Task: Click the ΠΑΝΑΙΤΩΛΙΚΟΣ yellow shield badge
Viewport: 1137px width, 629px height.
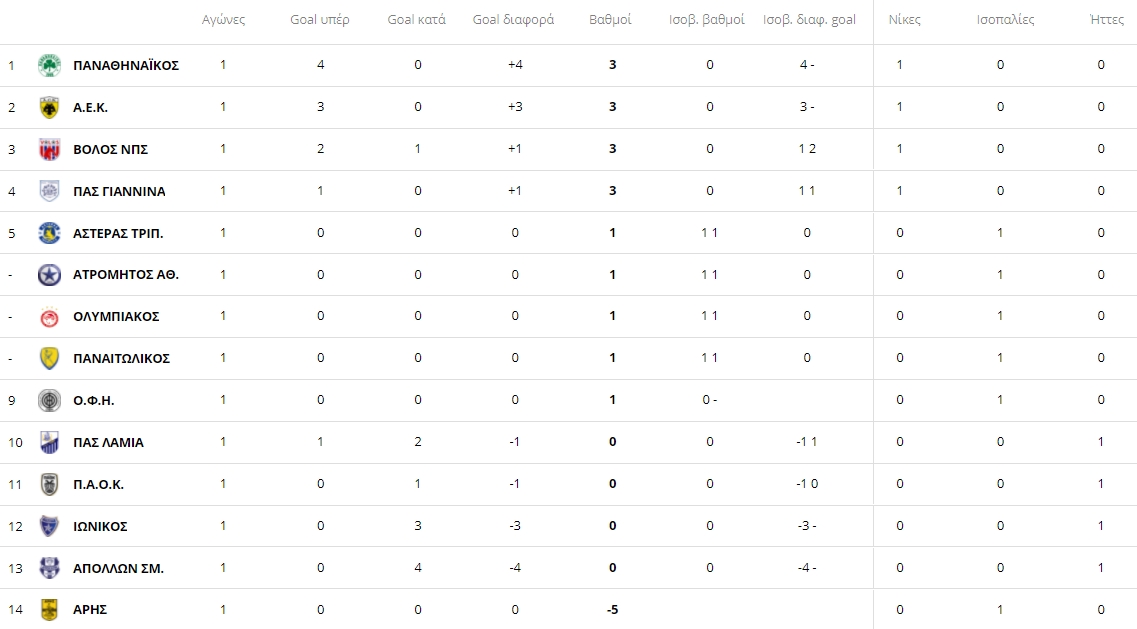Action: pyautogui.click(x=49, y=358)
